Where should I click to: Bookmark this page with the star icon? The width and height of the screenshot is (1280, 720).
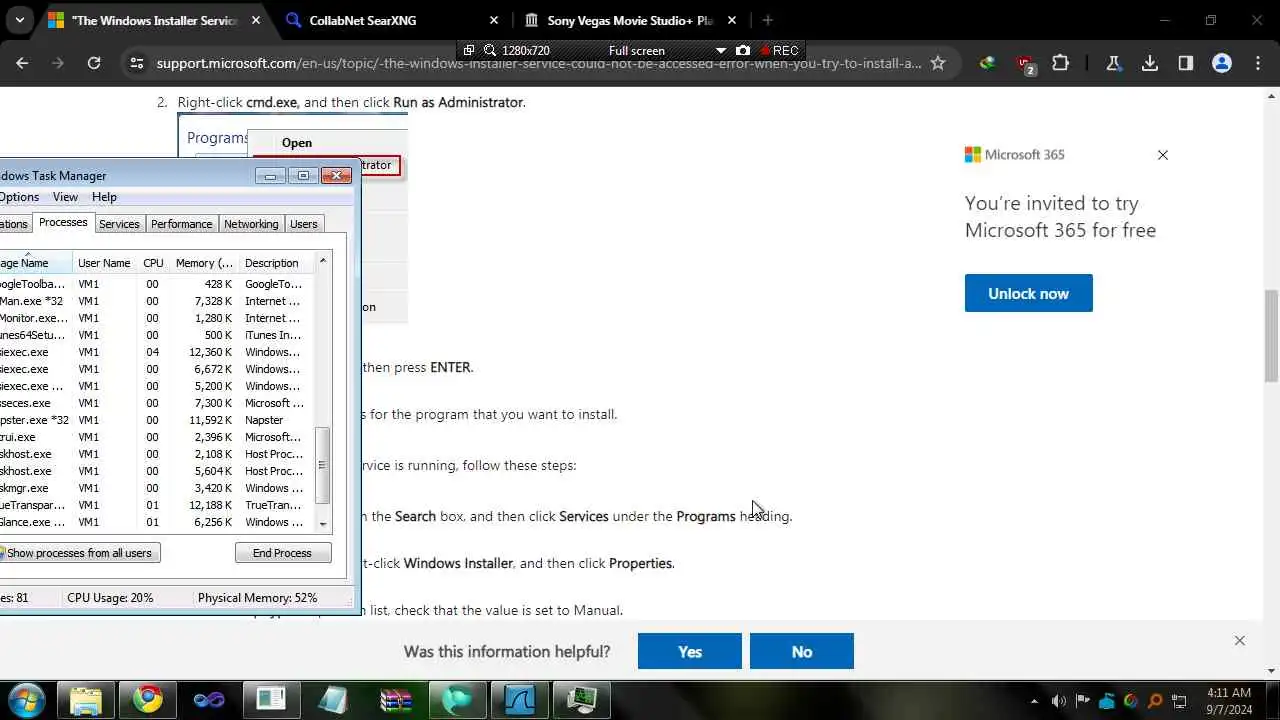(938, 63)
